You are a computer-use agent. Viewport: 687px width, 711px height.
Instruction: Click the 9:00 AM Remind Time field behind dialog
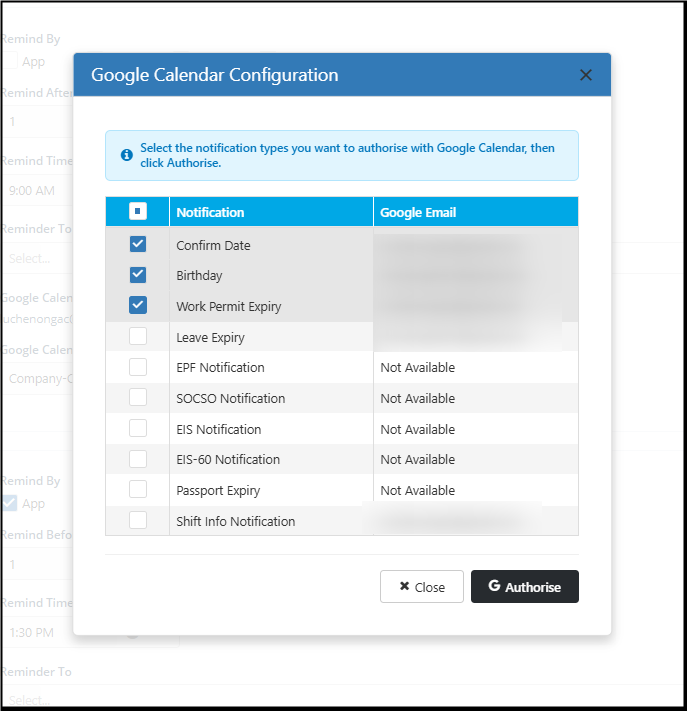(x=38, y=190)
